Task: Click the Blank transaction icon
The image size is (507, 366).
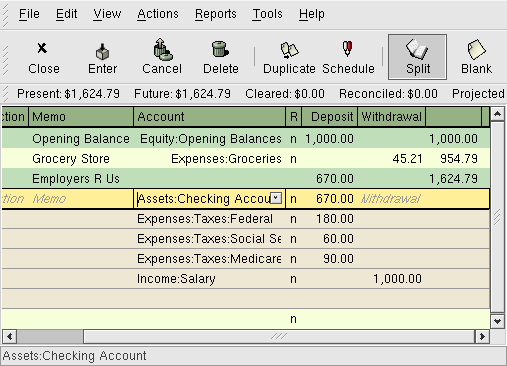Action: click(477, 49)
